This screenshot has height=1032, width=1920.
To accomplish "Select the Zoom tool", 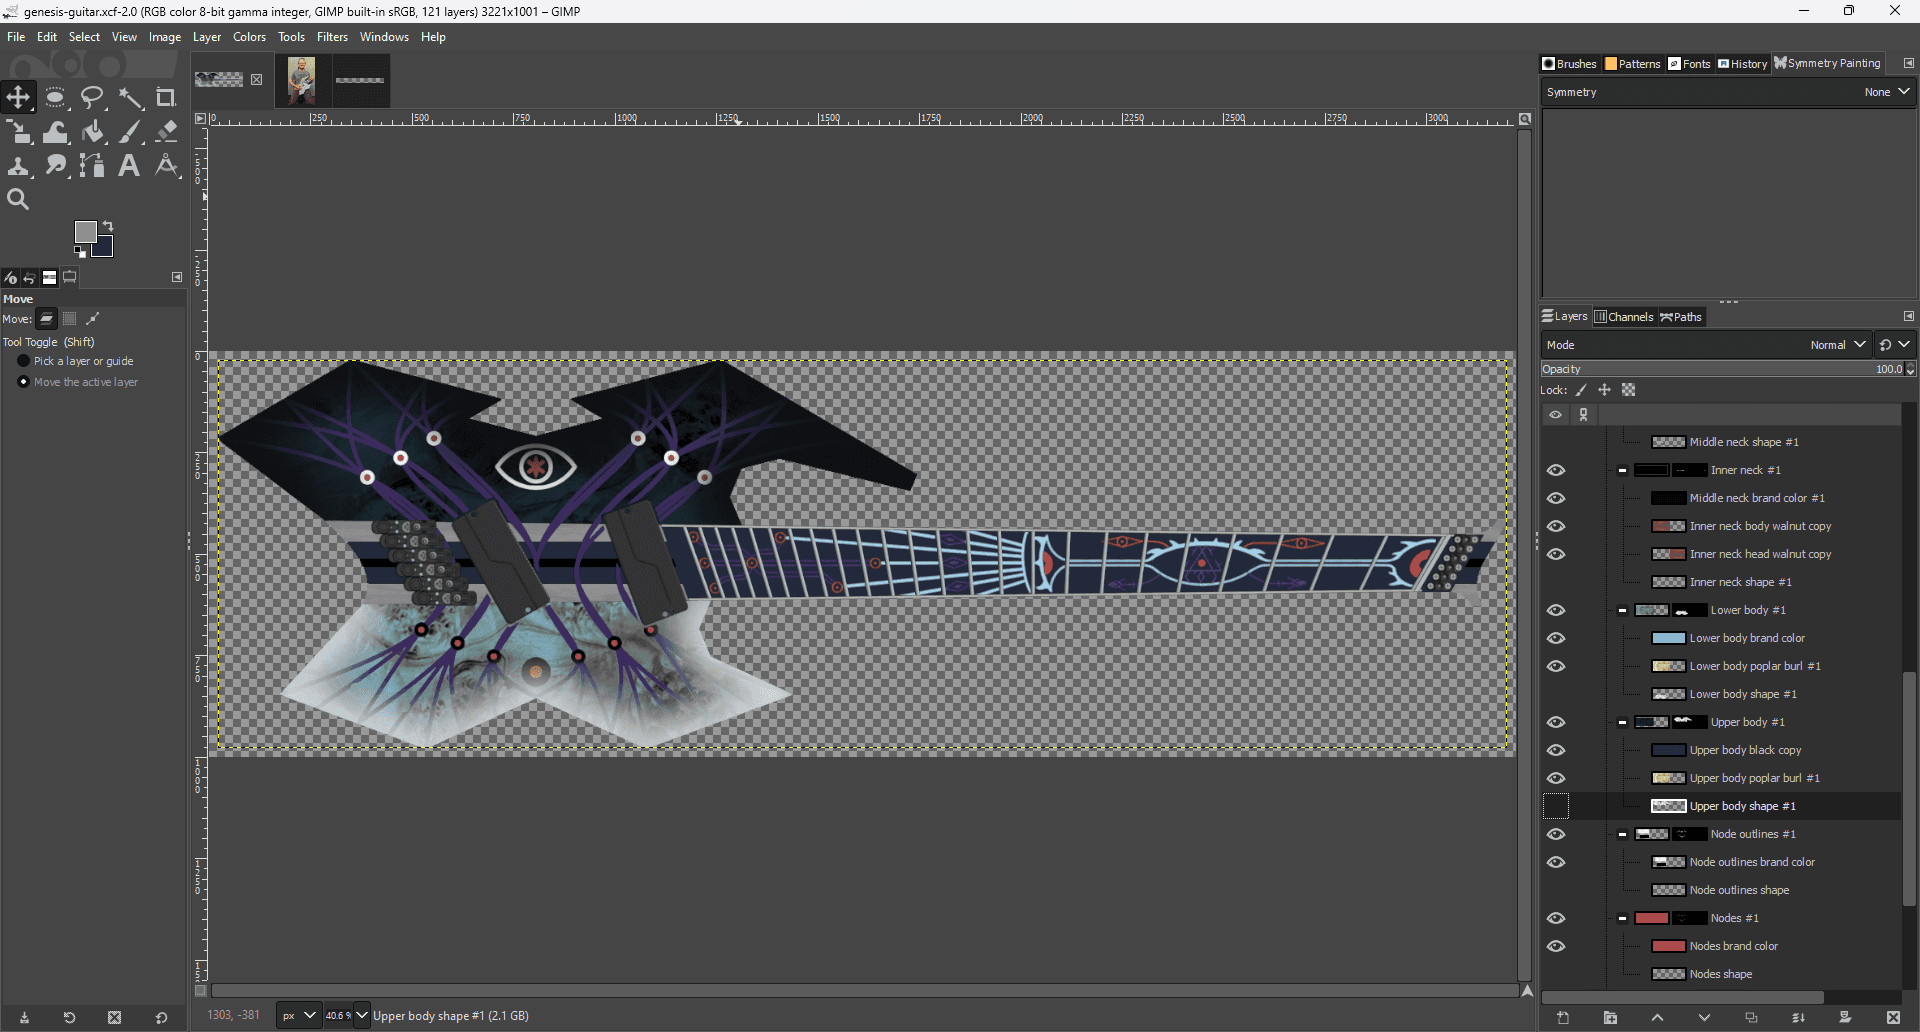I will [x=18, y=198].
